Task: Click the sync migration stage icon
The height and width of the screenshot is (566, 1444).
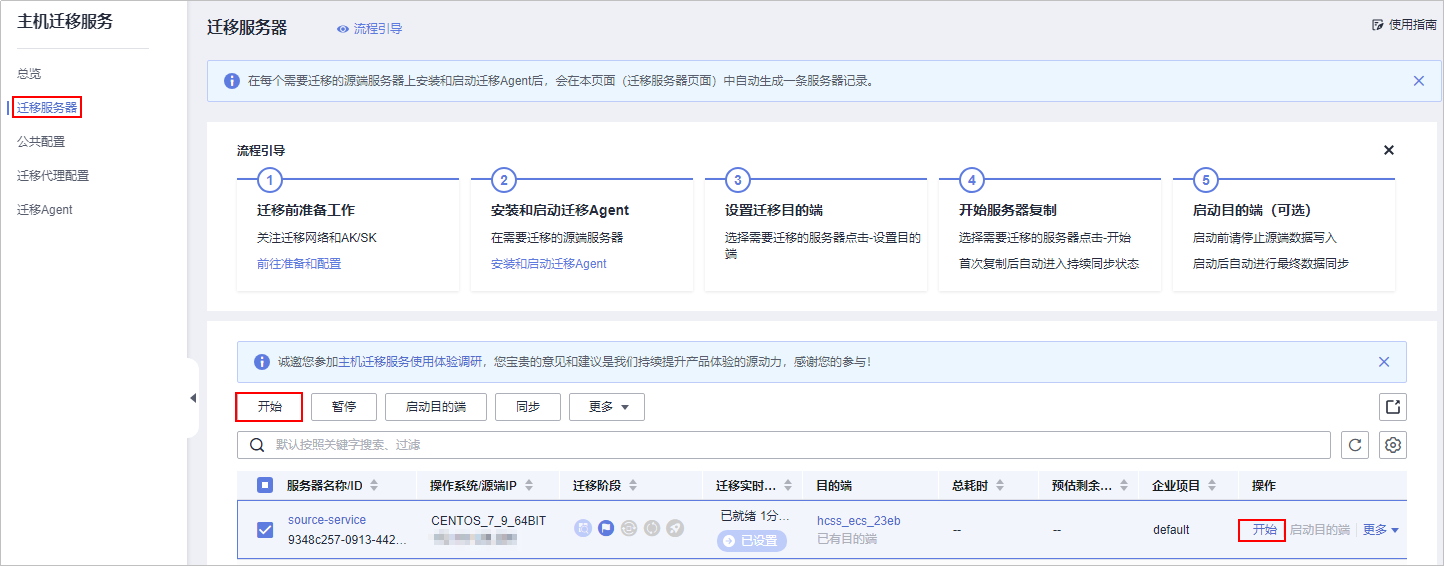Action: coord(629,528)
